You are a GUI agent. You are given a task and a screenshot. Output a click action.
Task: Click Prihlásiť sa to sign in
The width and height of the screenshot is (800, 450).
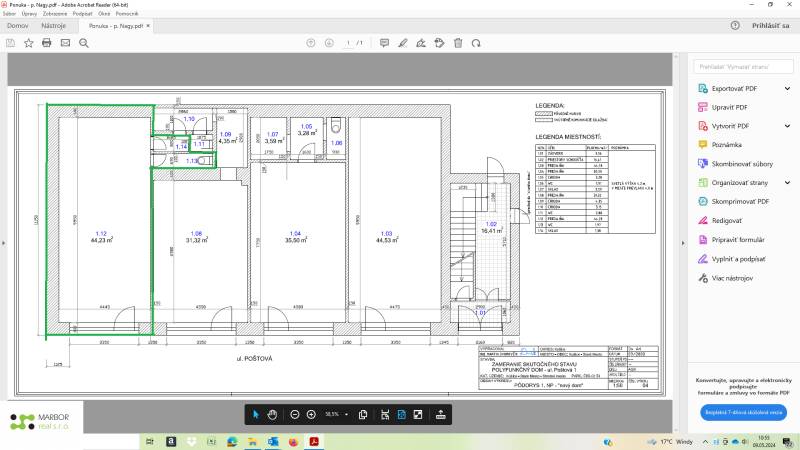pos(769,26)
